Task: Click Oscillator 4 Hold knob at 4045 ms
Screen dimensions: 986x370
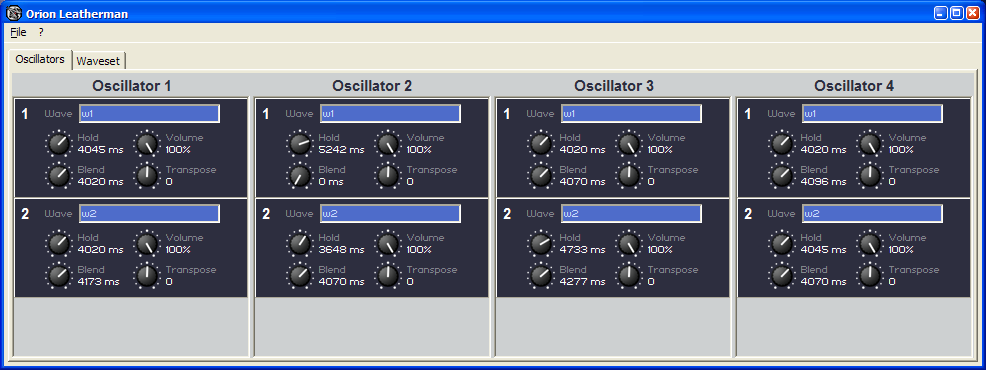Action: point(782,244)
